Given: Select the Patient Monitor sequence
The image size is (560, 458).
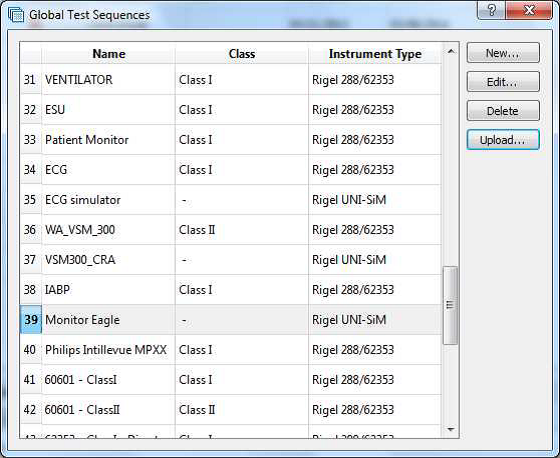Looking at the screenshot, I should point(231,140).
